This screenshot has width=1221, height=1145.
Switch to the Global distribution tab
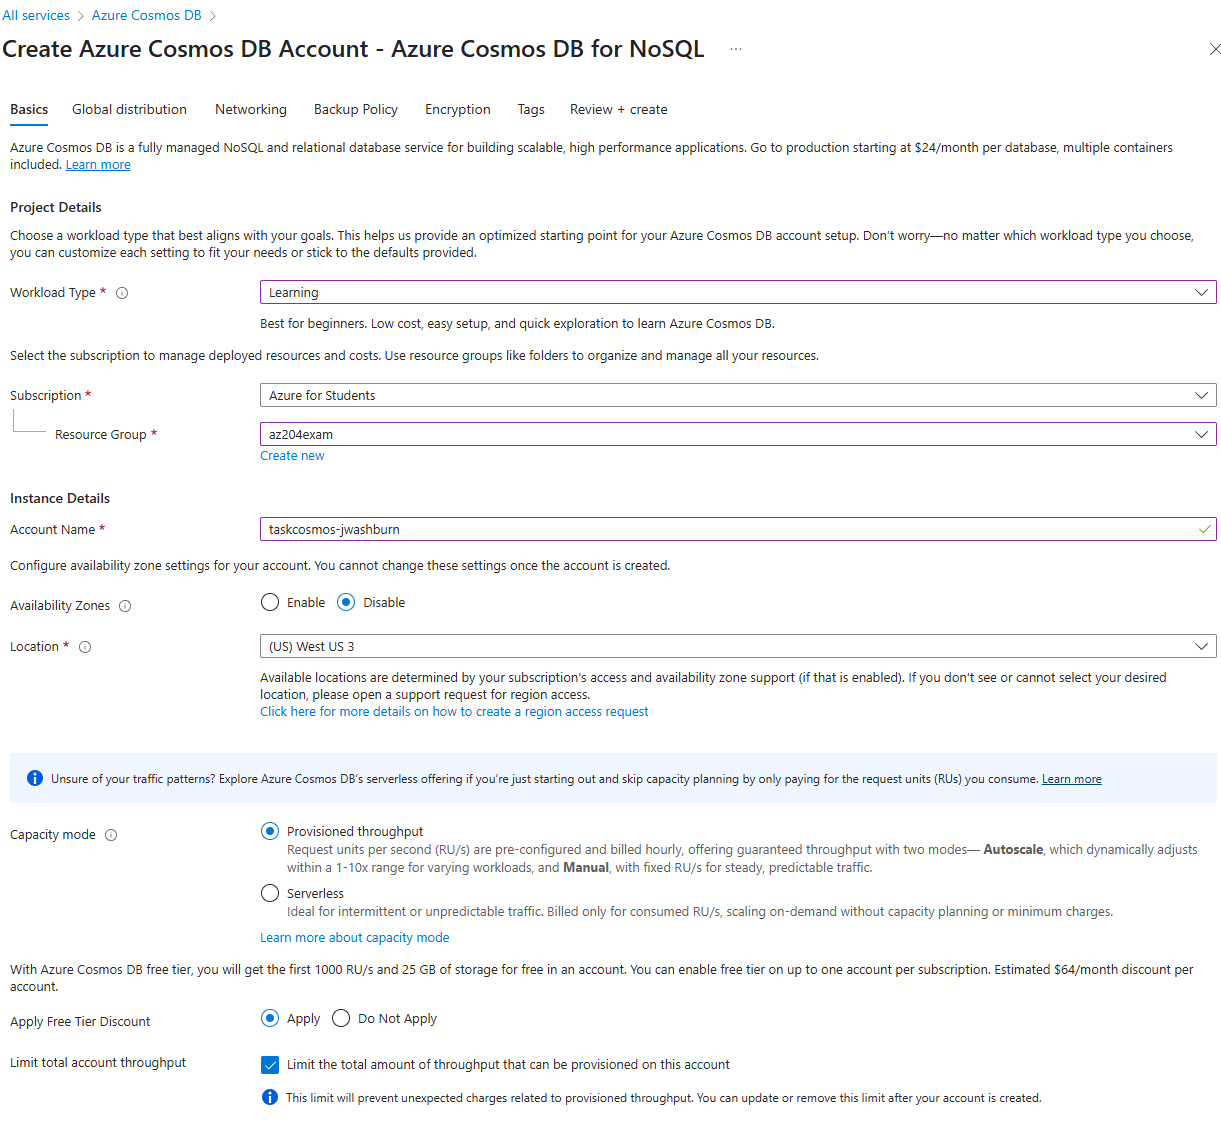(x=129, y=109)
